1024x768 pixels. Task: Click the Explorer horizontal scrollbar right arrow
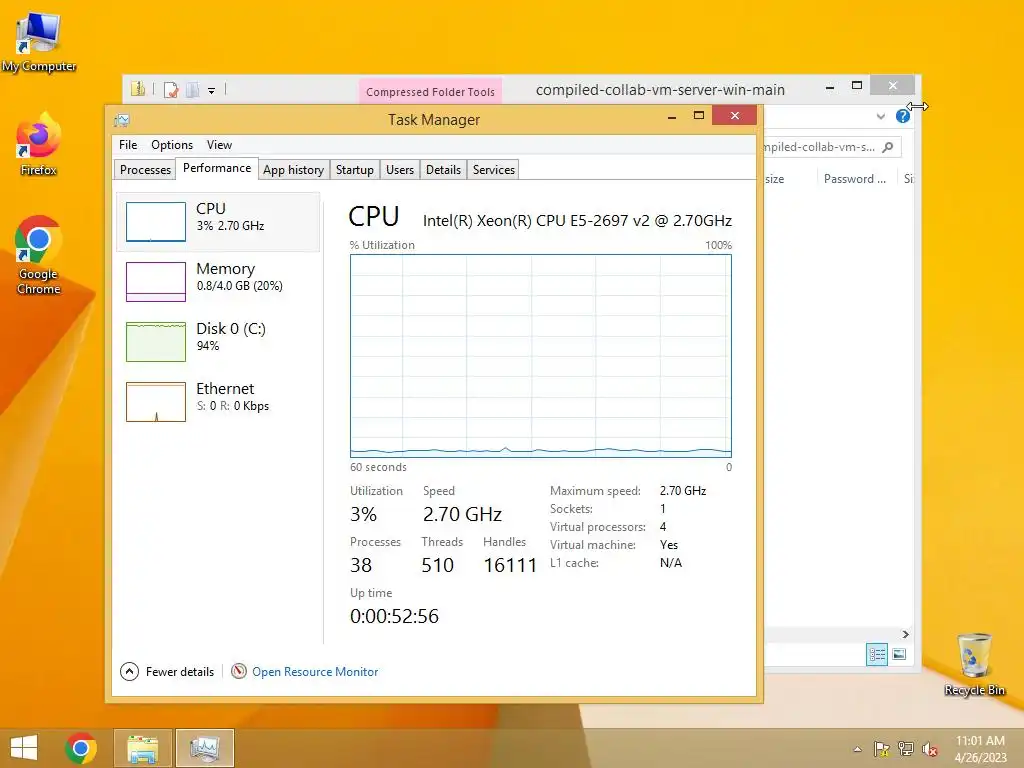coord(905,634)
